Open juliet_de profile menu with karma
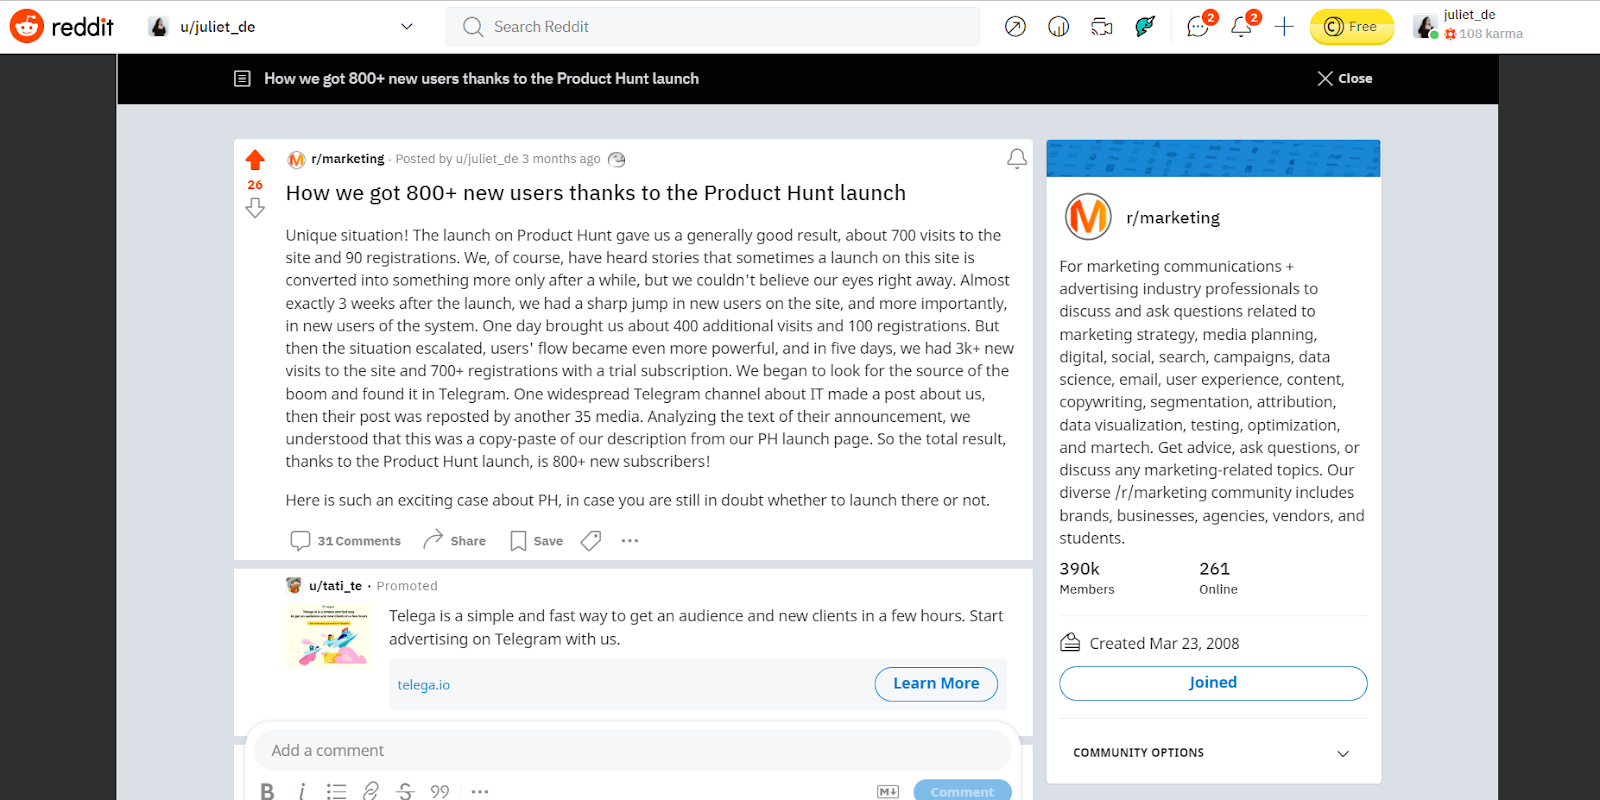 tap(1470, 27)
